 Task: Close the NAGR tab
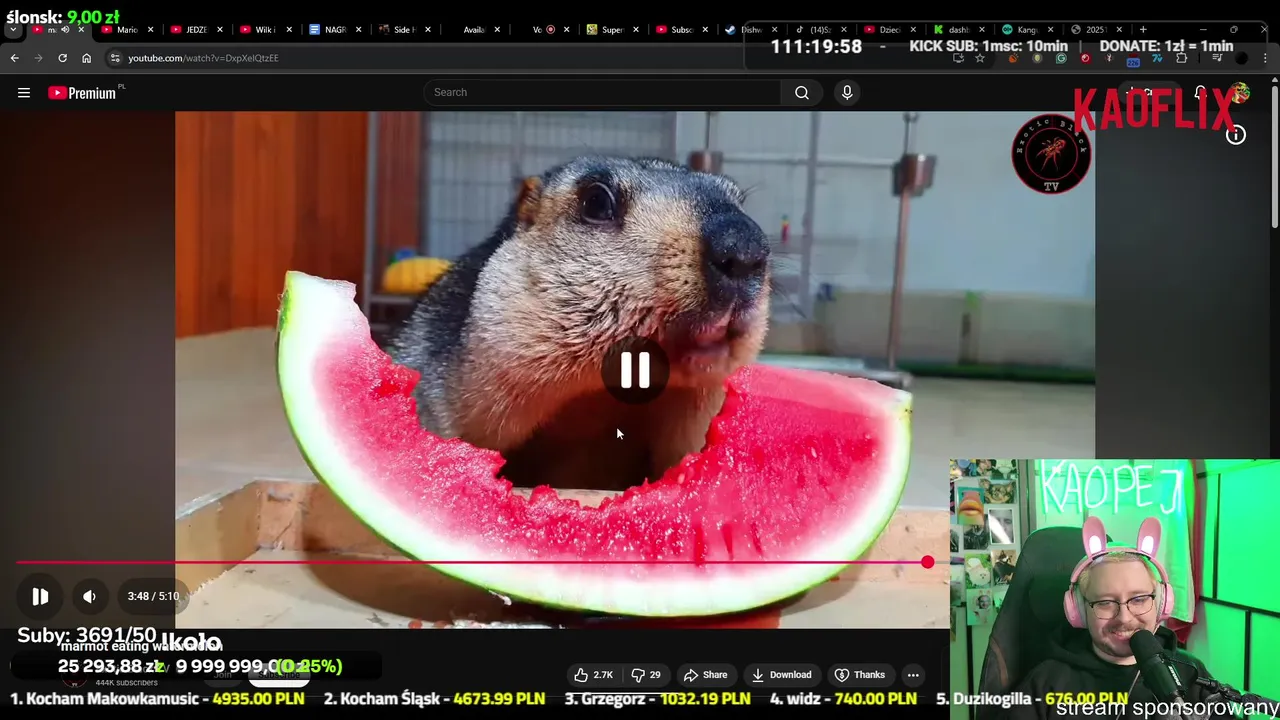click(358, 29)
